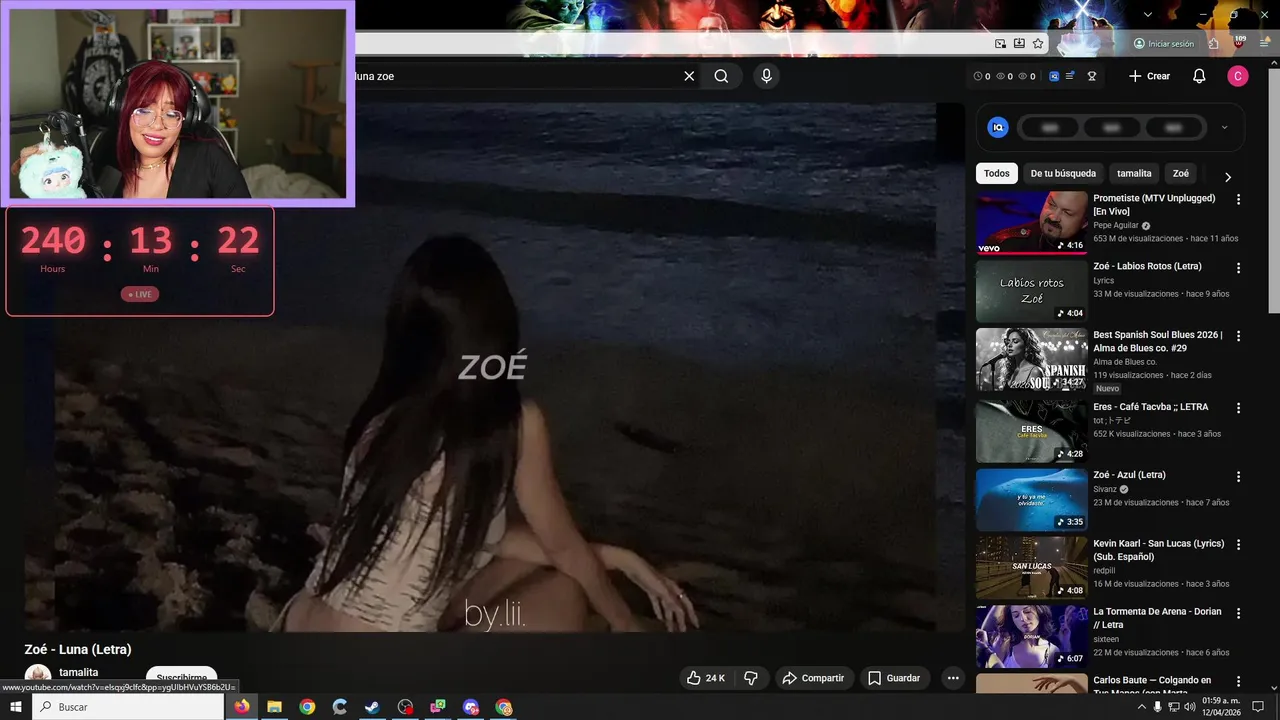The height and width of the screenshot is (720, 1280).
Task: Open more actions three-dot menu under video
Action: click(x=953, y=678)
